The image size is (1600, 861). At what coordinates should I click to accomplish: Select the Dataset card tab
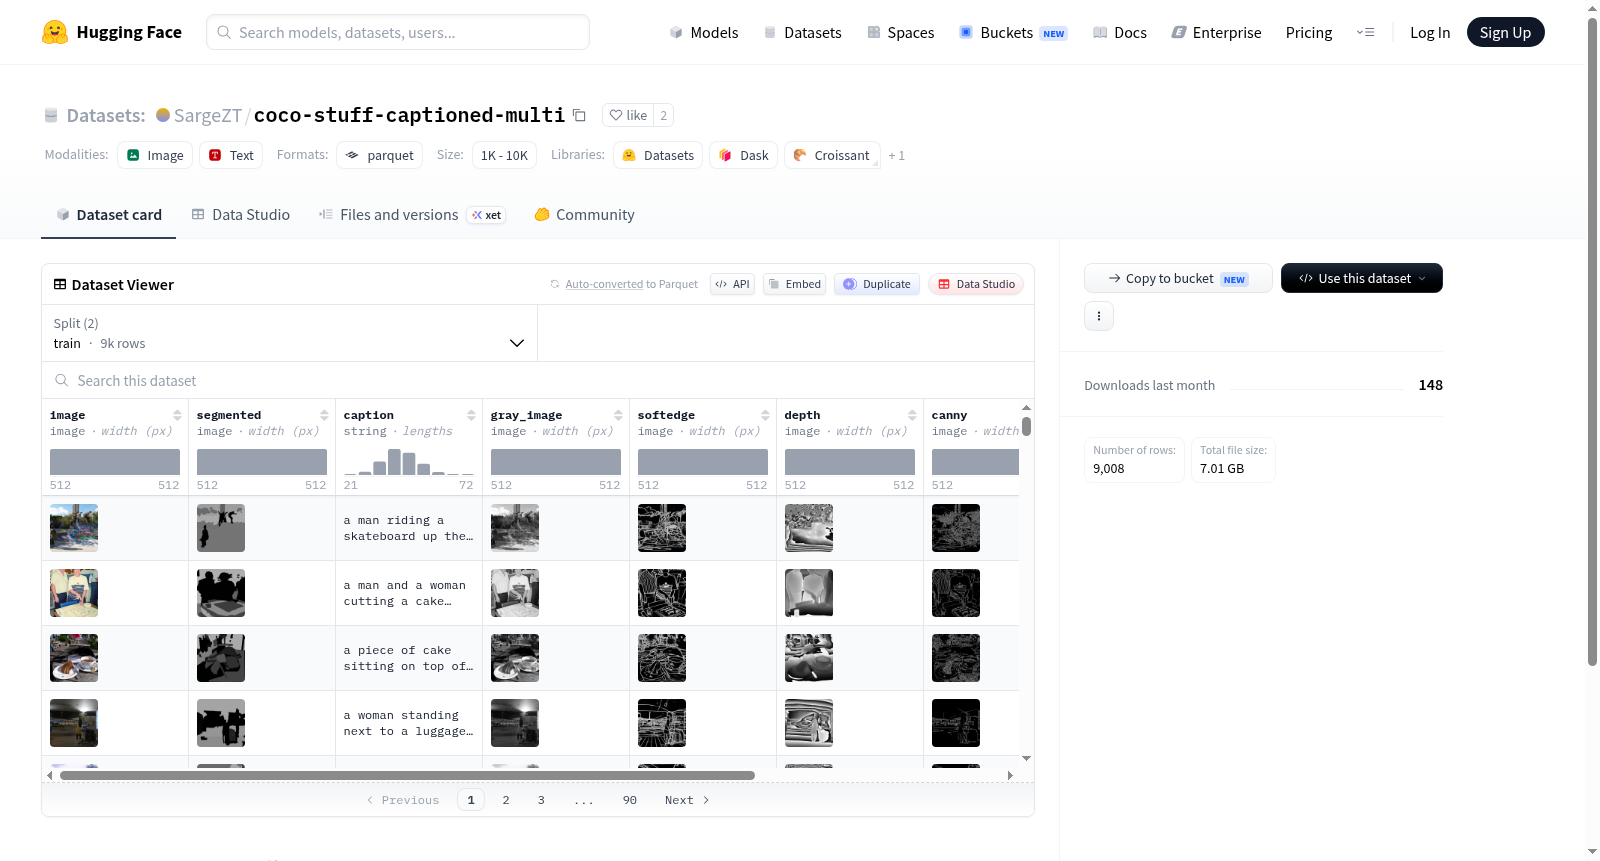tap(109, 215)
